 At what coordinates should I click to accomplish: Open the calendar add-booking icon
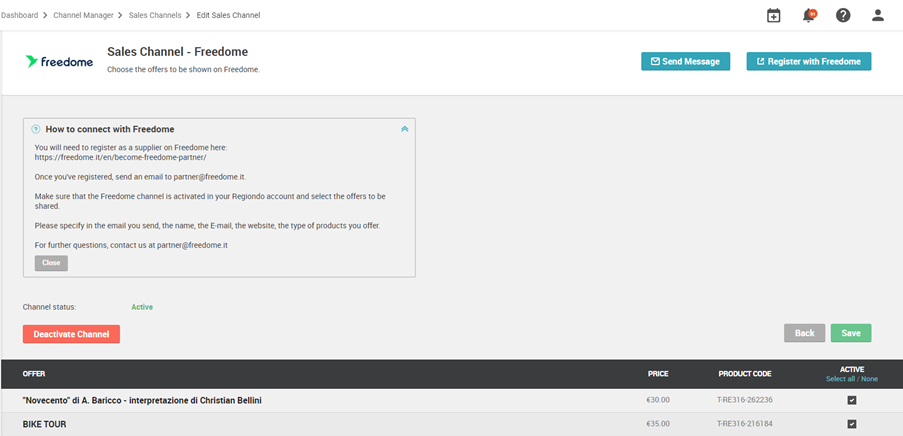tap(773, 16)
